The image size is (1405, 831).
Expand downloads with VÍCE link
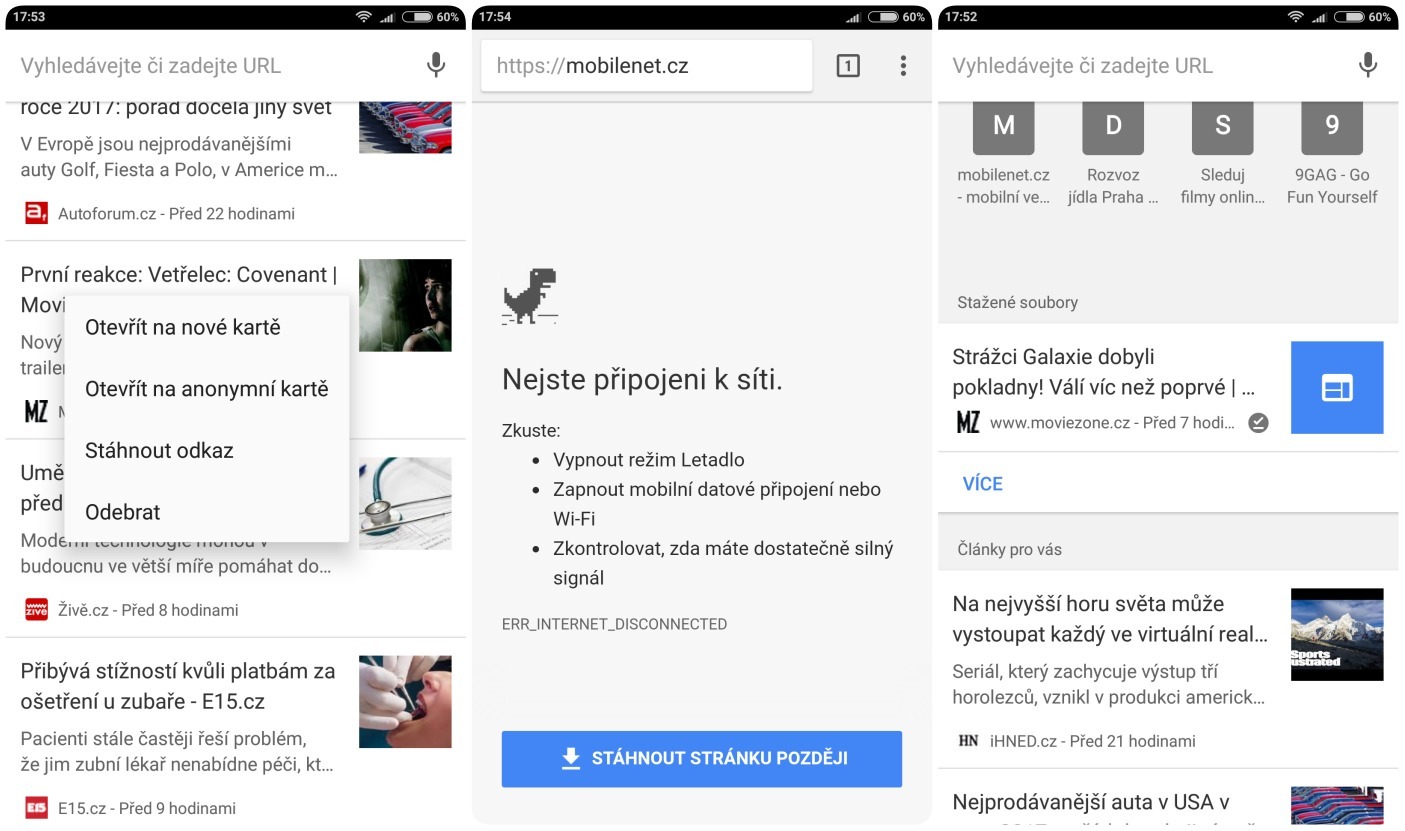tap(982, 484)
